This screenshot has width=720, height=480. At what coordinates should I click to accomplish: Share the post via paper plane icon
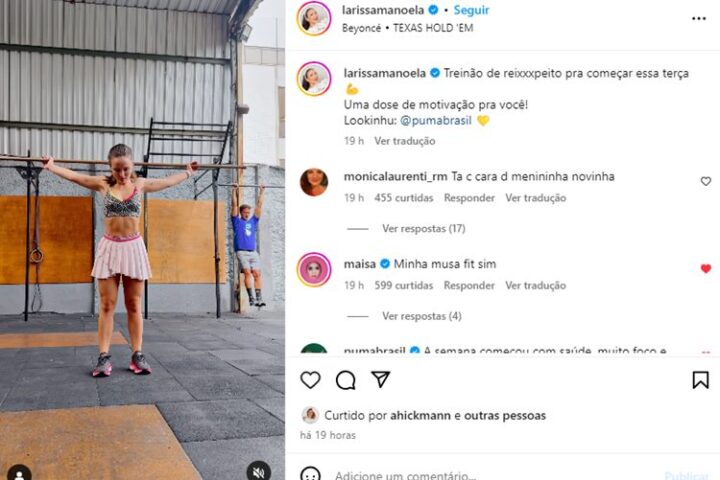[x=381, y=379]
